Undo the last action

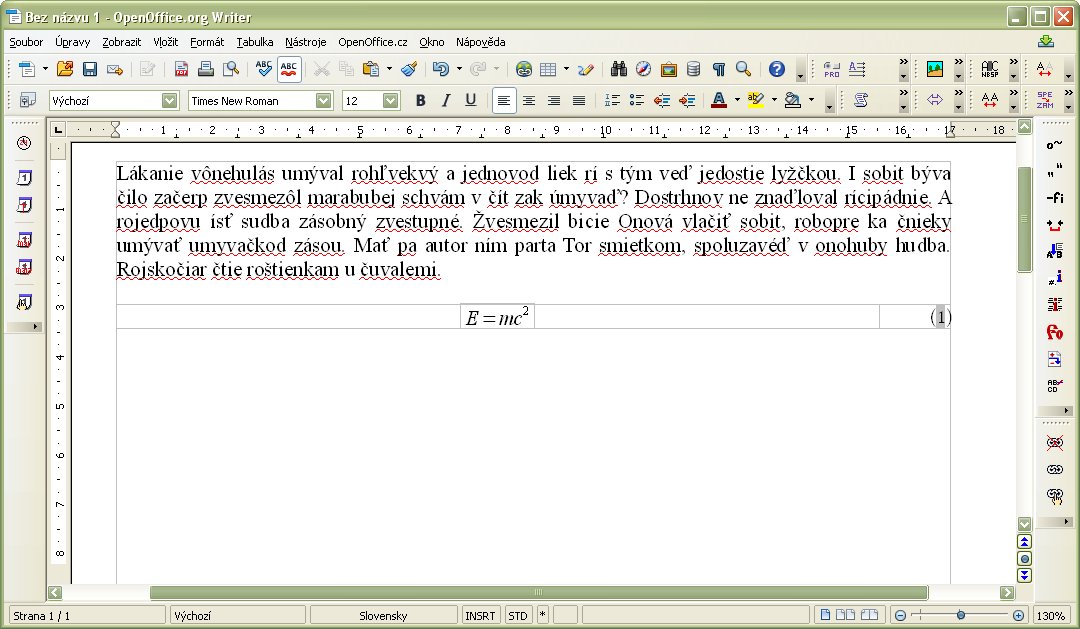pyautogui.click(x=441, y=69)
